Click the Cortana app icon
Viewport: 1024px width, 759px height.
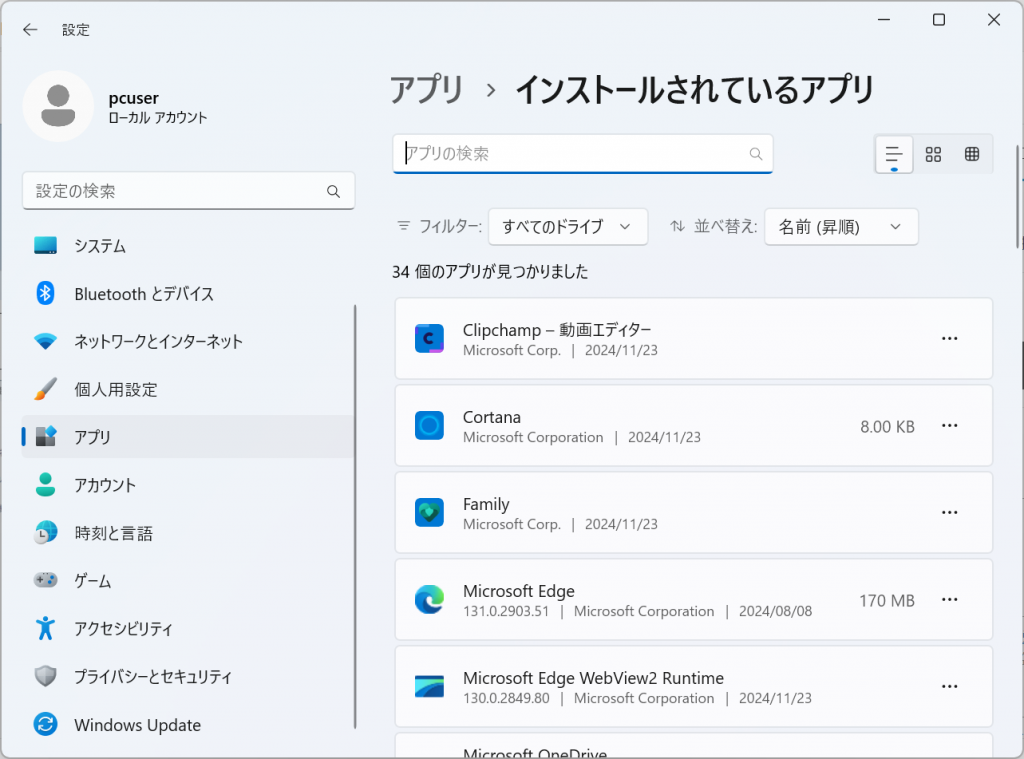click(429, 425)
